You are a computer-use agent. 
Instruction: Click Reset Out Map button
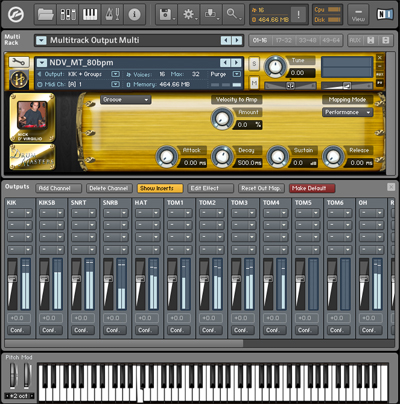click(x=261, y=188)
